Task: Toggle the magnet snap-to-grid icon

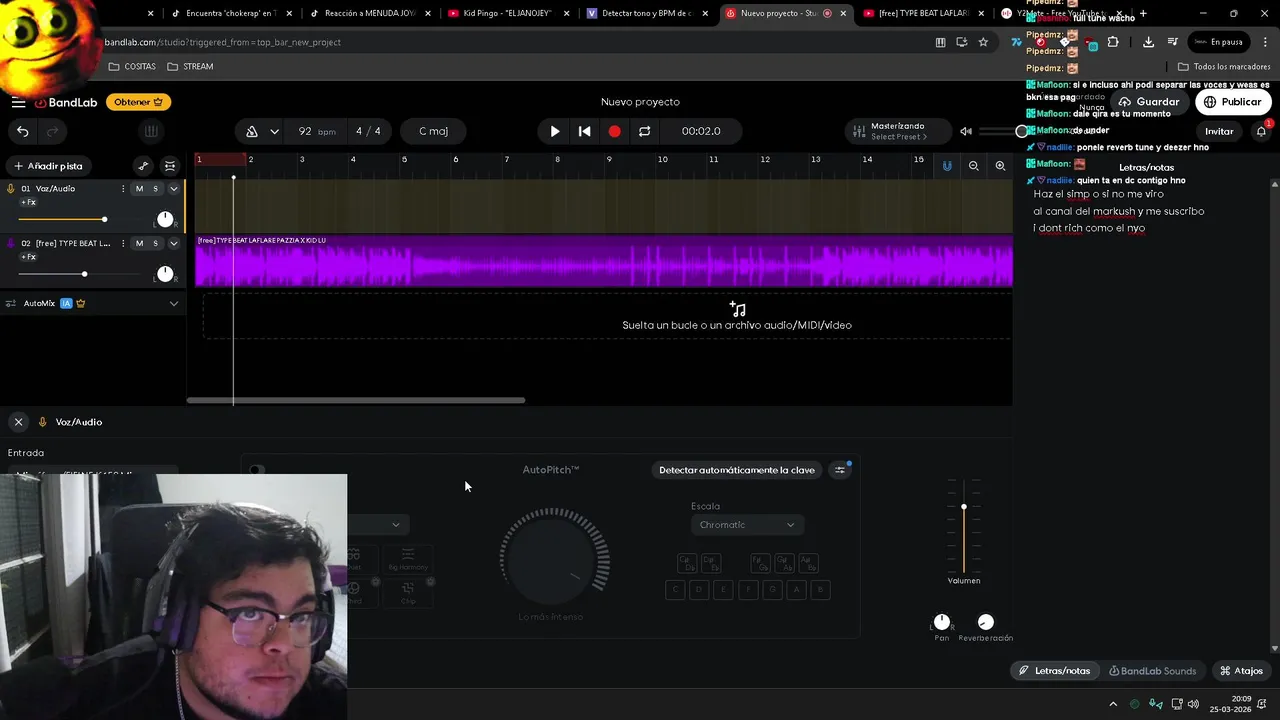Action: click(x=947, y=166)
